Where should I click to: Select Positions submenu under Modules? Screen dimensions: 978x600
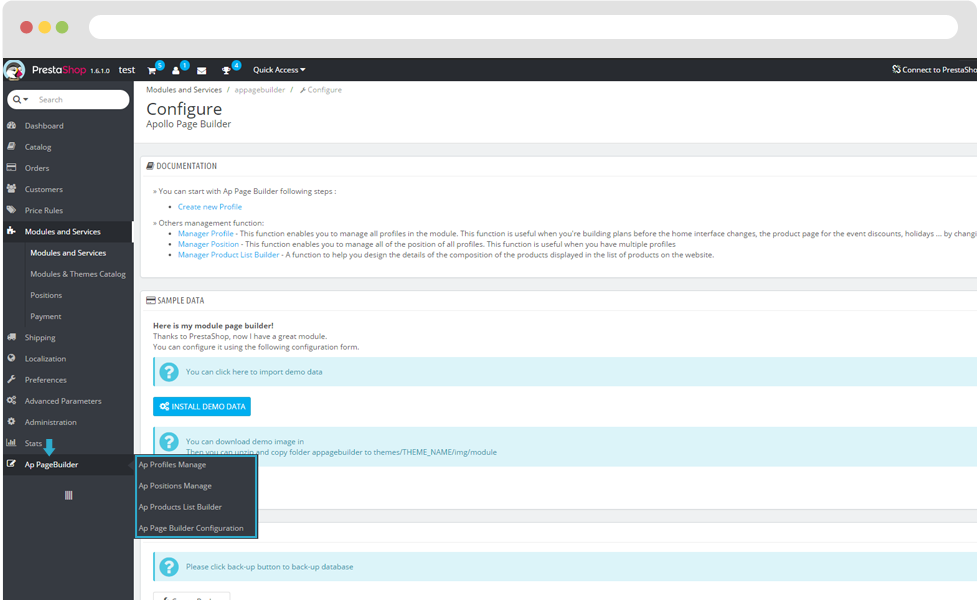pos(46,295)
